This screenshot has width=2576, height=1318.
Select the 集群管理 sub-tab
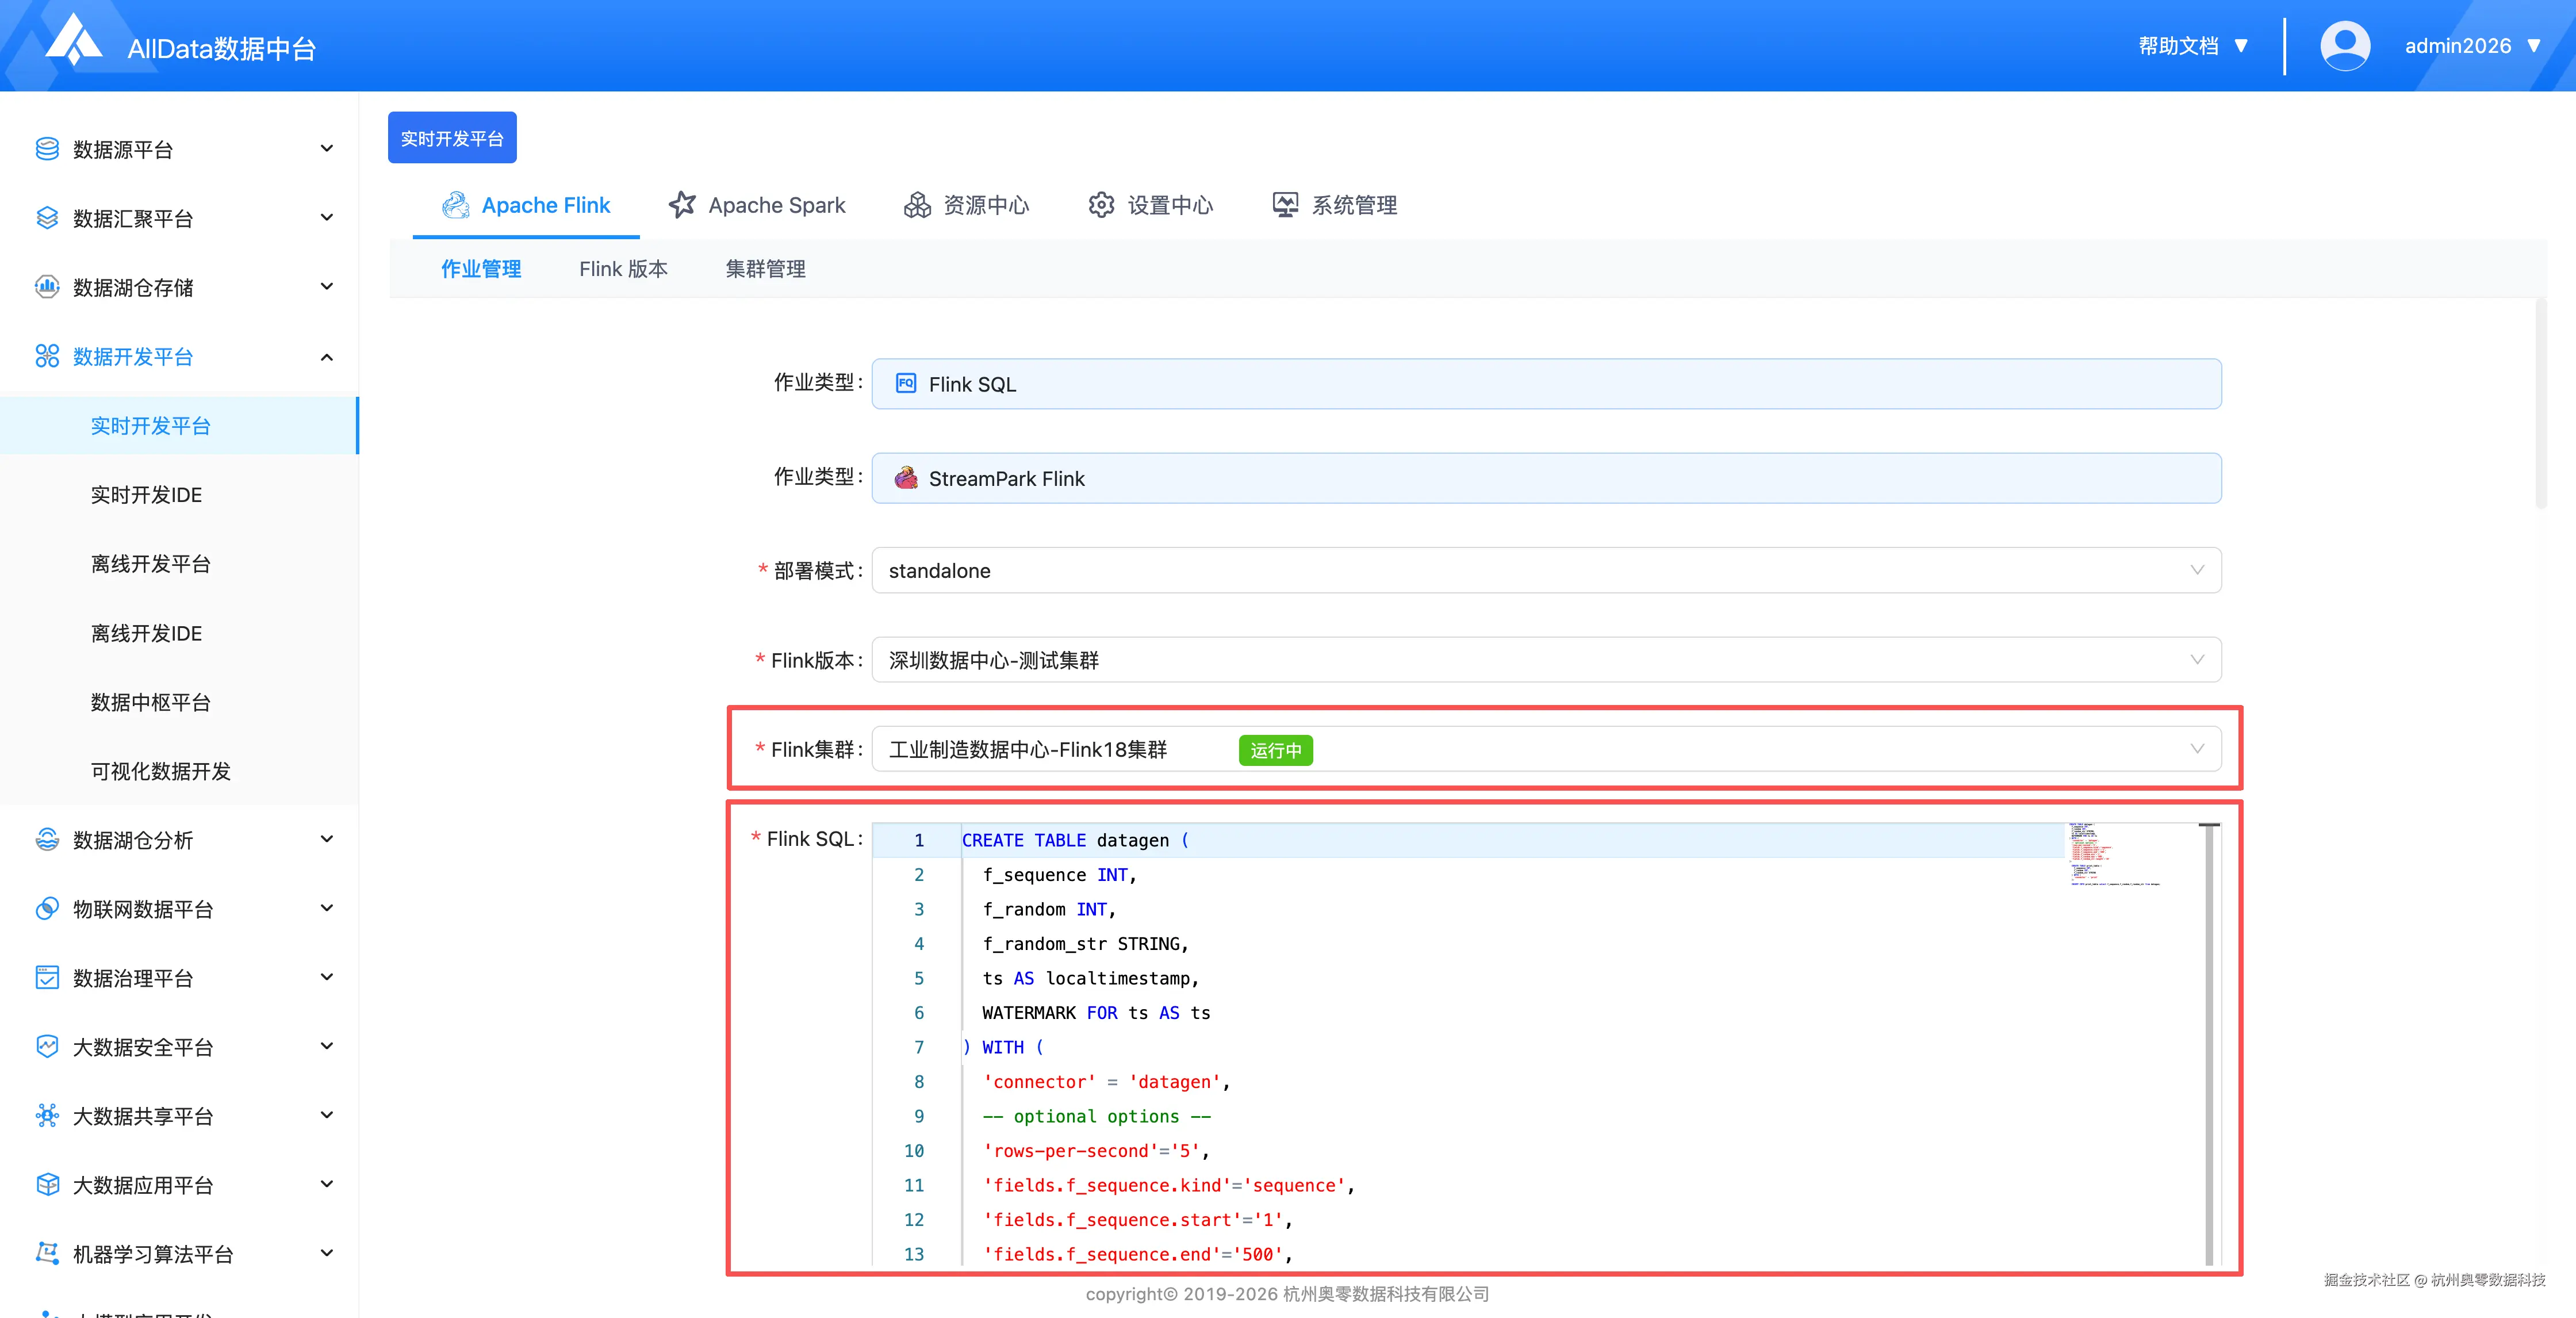click(765, 269)
